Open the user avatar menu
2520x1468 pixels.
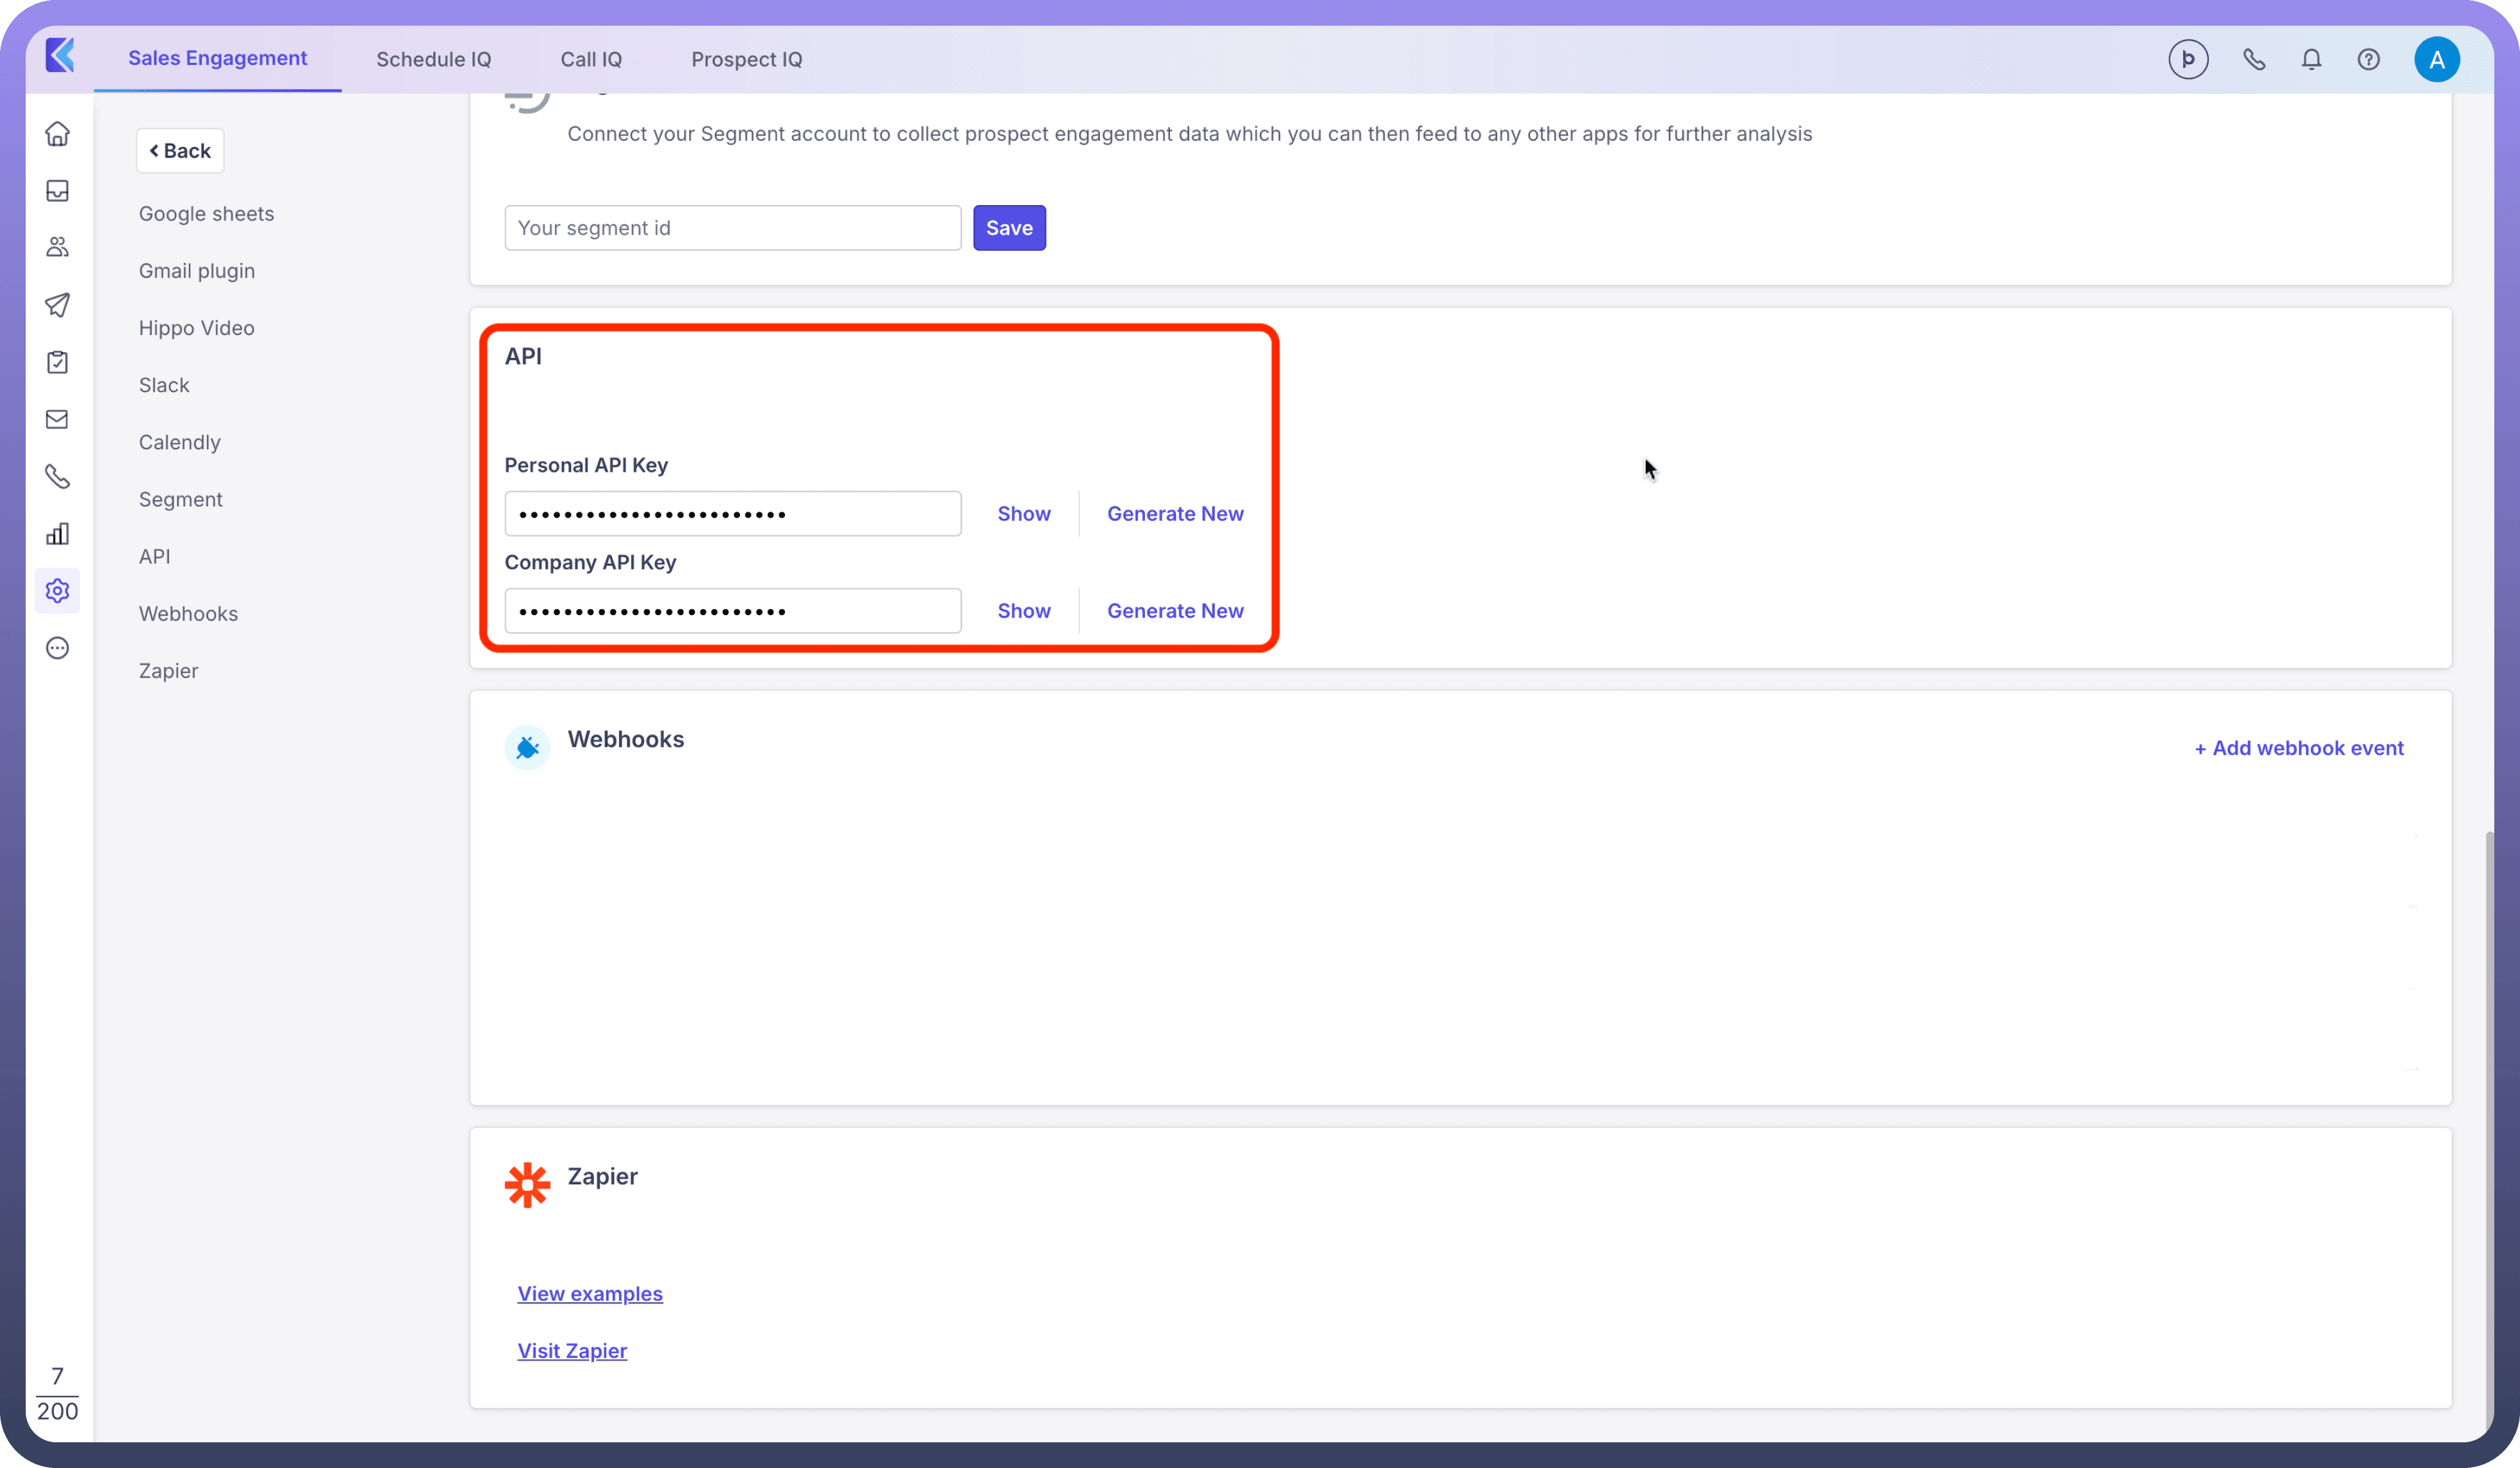2436,60
